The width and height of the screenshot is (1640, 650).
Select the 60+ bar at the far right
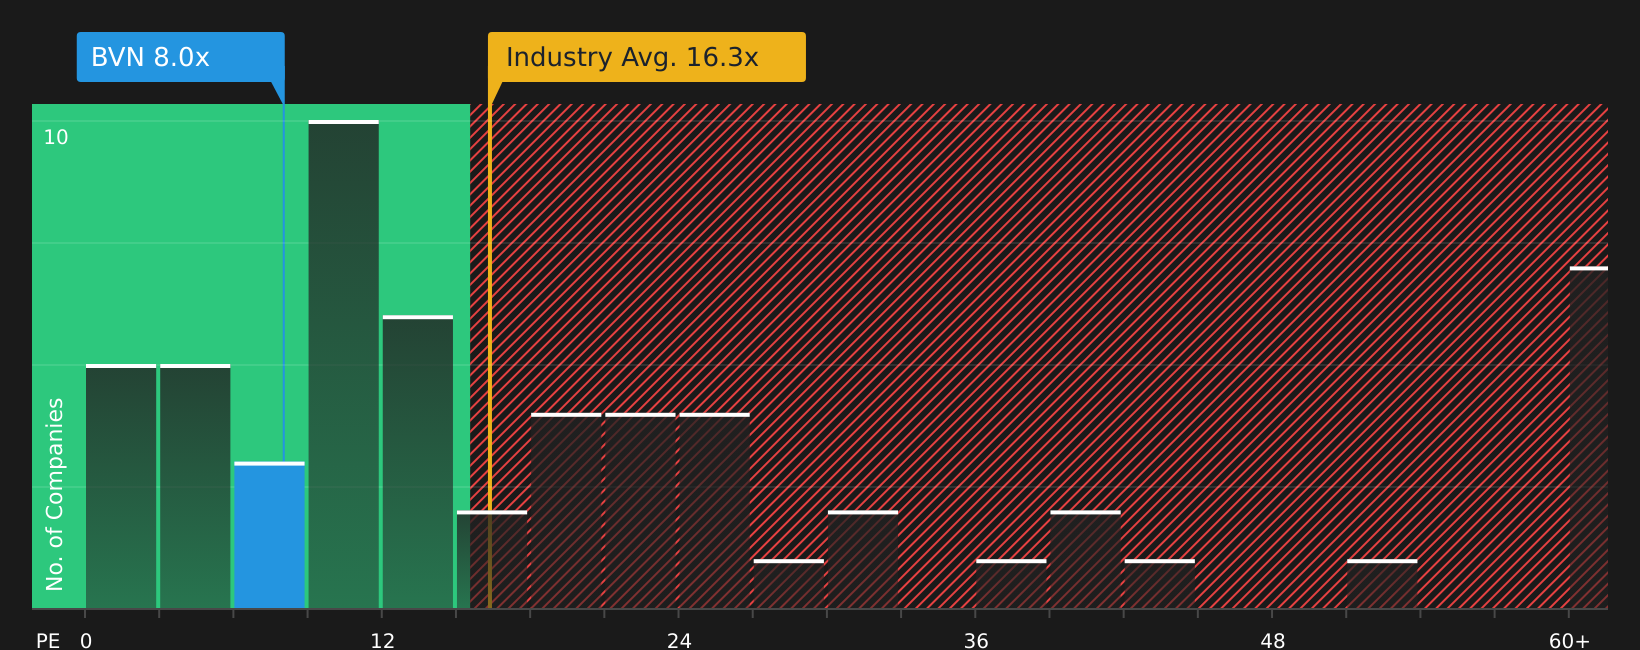(1589, 437)
